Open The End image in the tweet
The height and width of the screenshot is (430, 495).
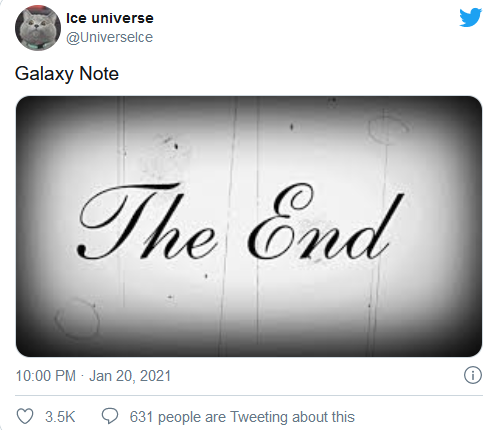point(249,226)
